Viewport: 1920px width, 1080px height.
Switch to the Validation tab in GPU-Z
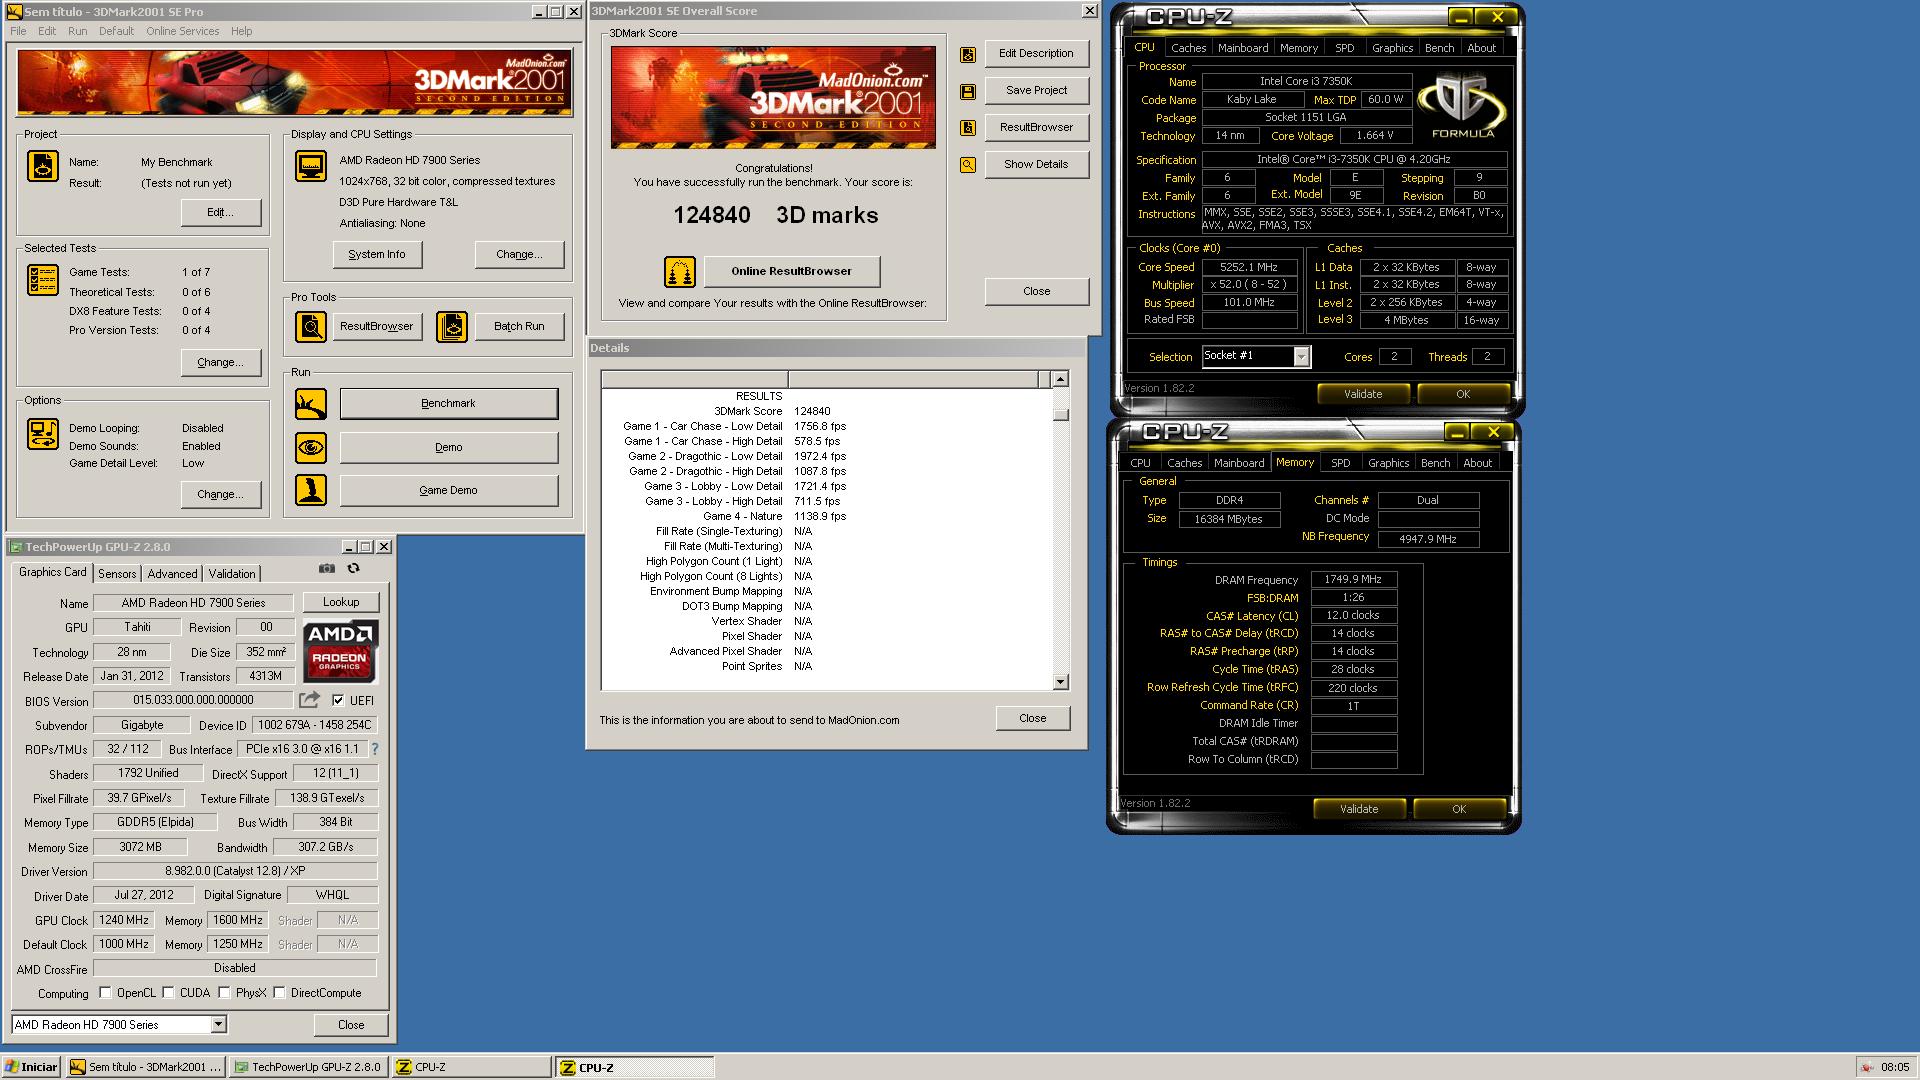click(x=232, y=574)
